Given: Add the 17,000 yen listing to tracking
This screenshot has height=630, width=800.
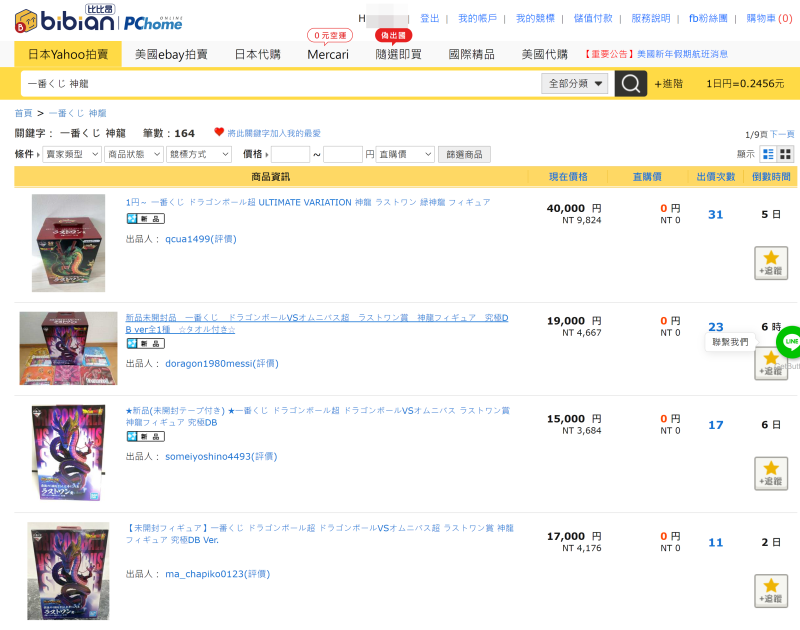Looking at the screenshot, I should tap(770, 590).
